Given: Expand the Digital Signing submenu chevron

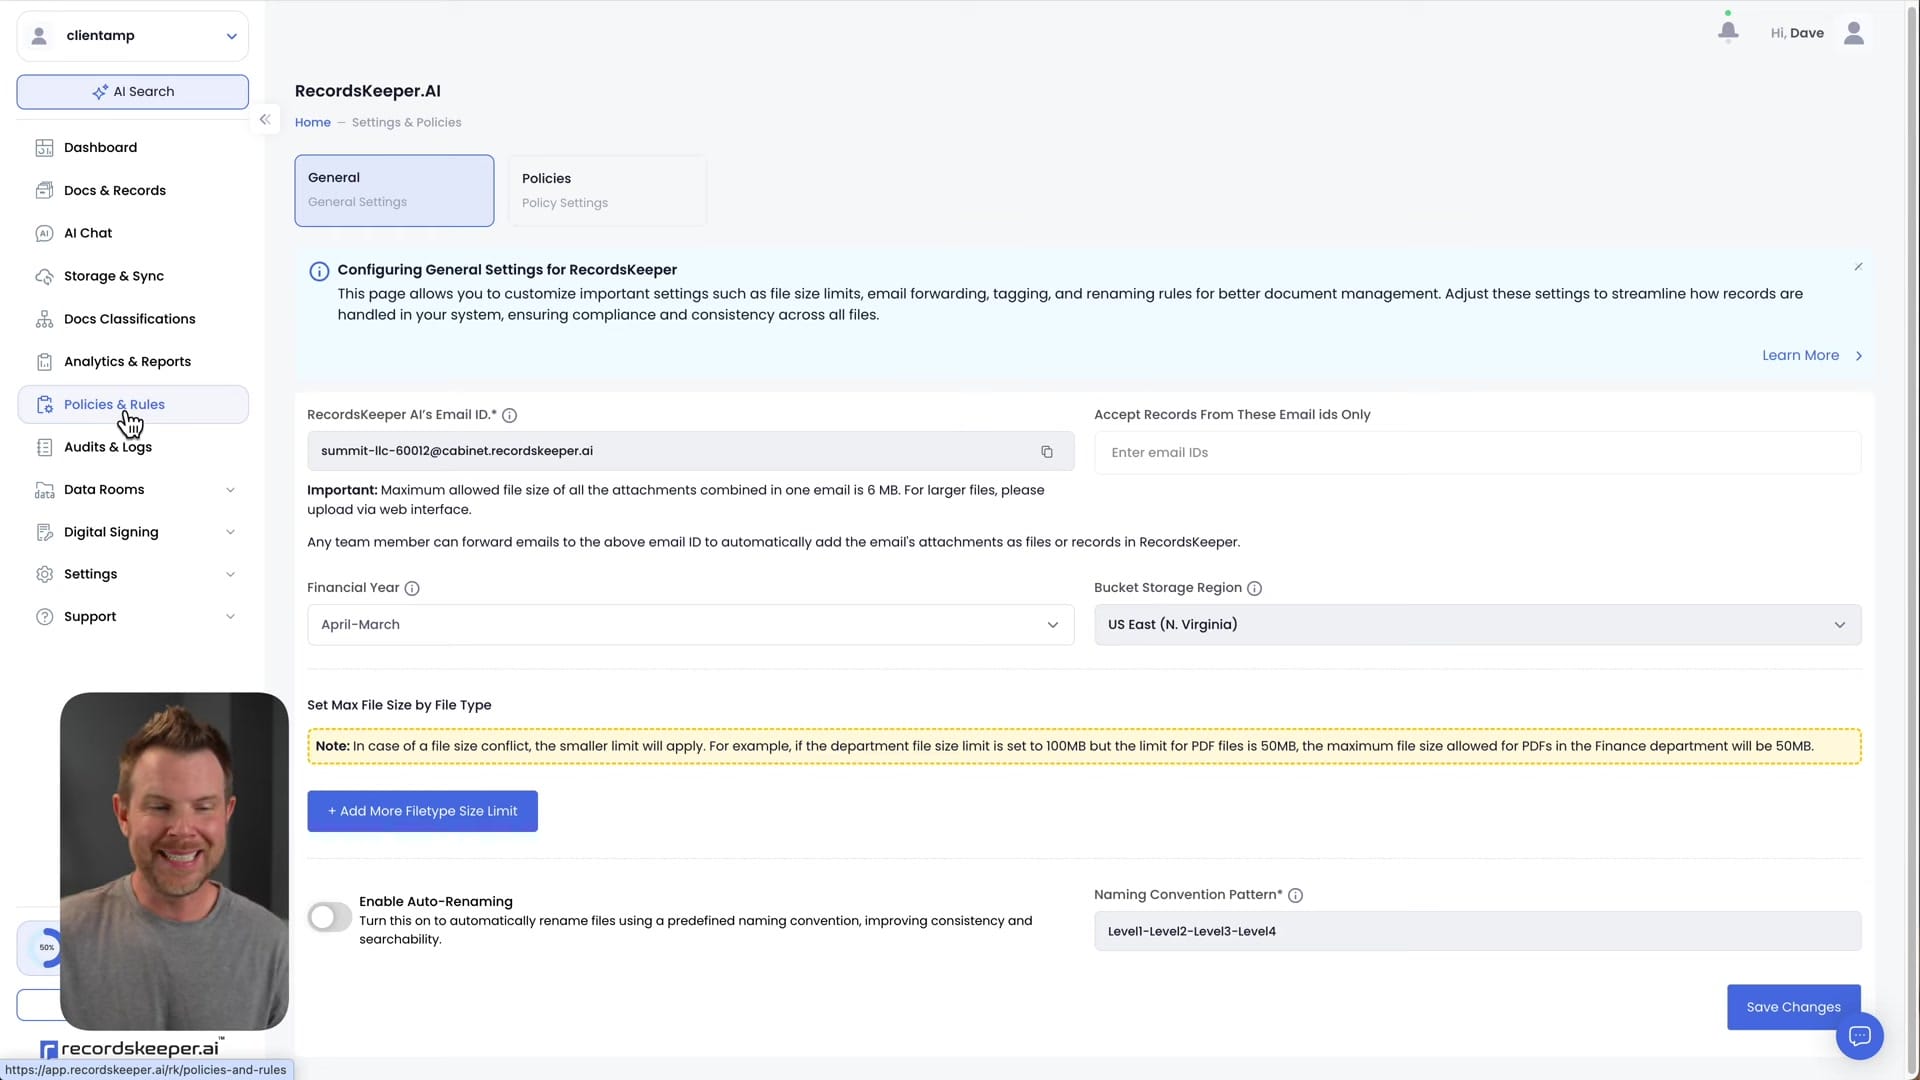Looking at the screenshot, I should pos(230,532).
